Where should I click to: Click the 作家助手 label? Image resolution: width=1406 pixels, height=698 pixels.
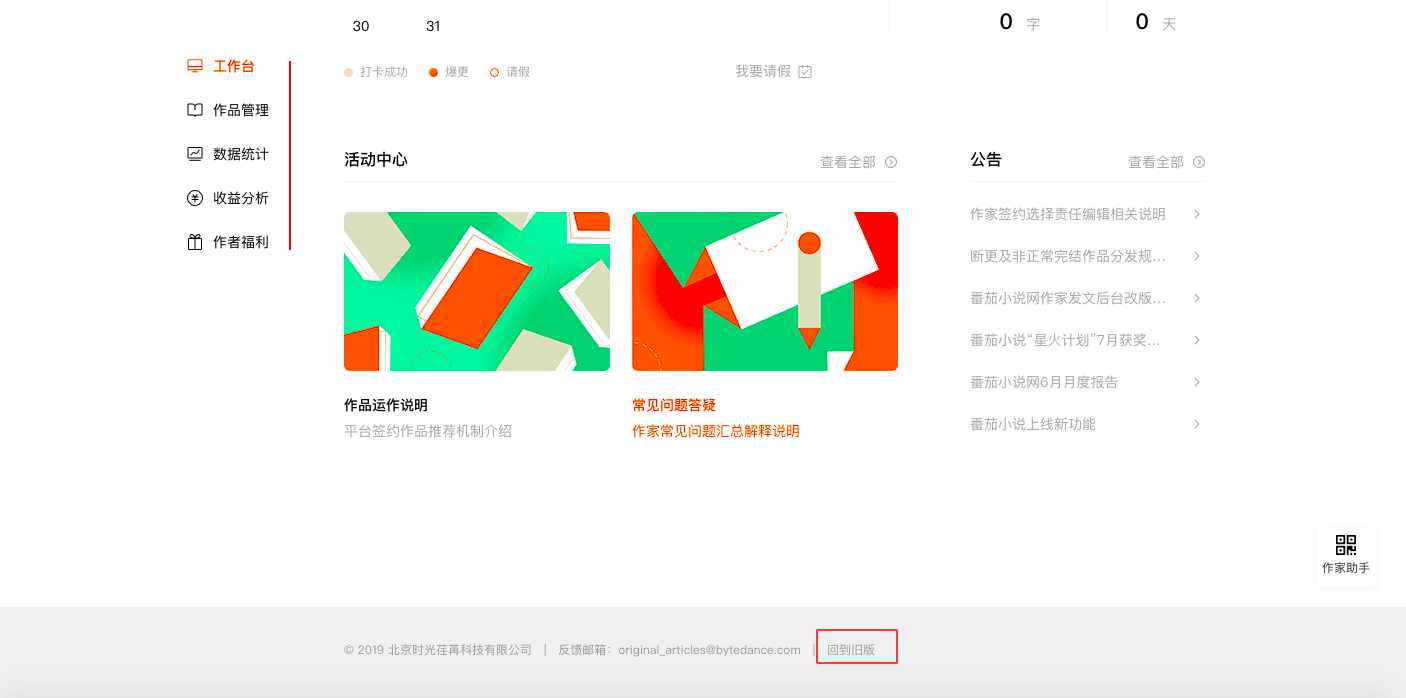1346,568
